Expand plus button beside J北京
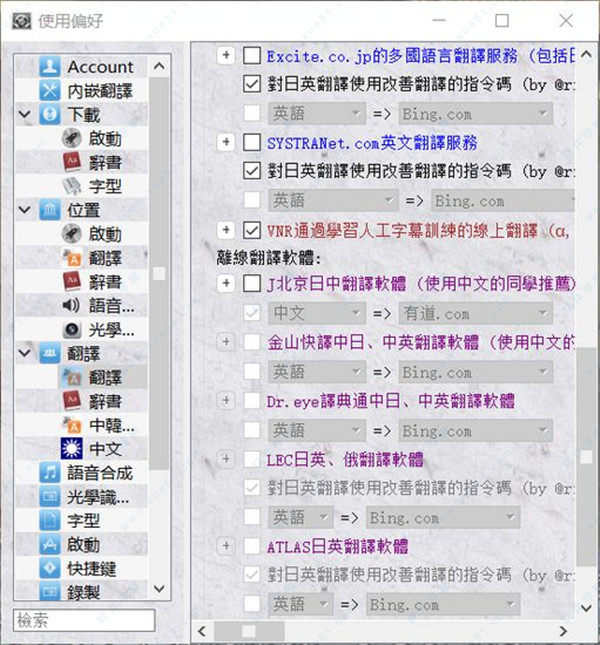This screenshot has width=600, height=645. tap(226, 283)
